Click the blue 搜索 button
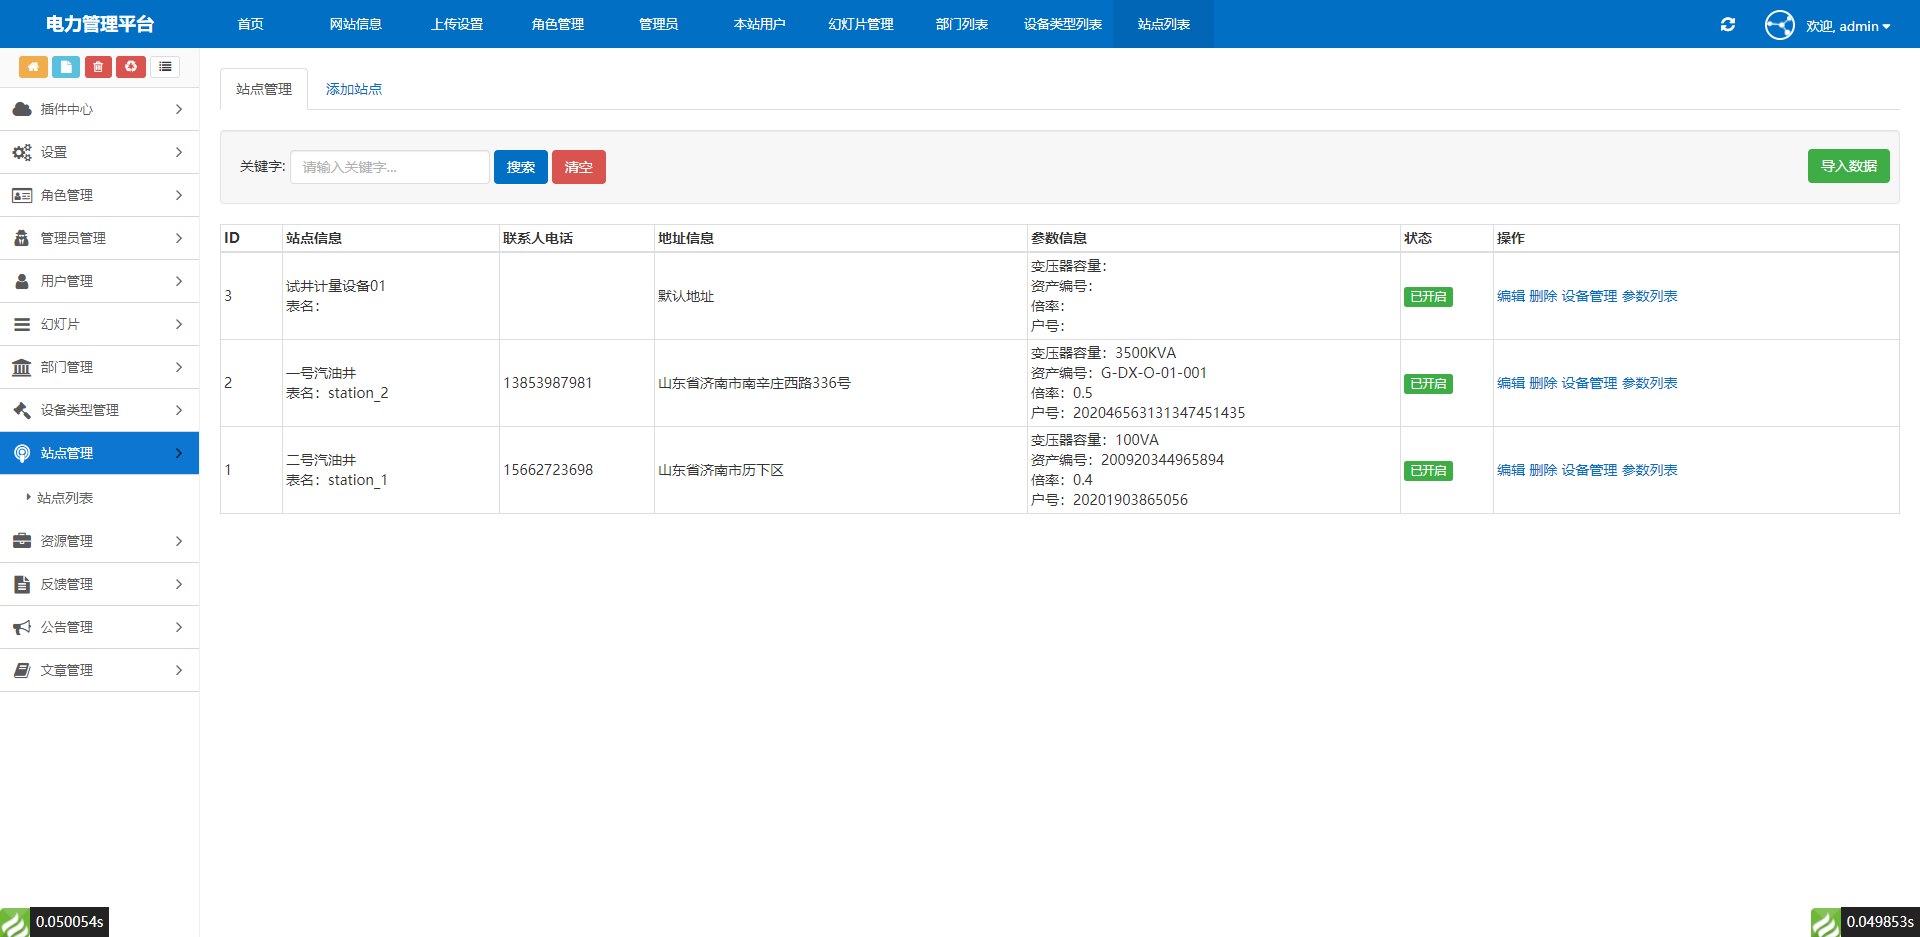This screenshot has height=937, width=1920. (521, 167)
